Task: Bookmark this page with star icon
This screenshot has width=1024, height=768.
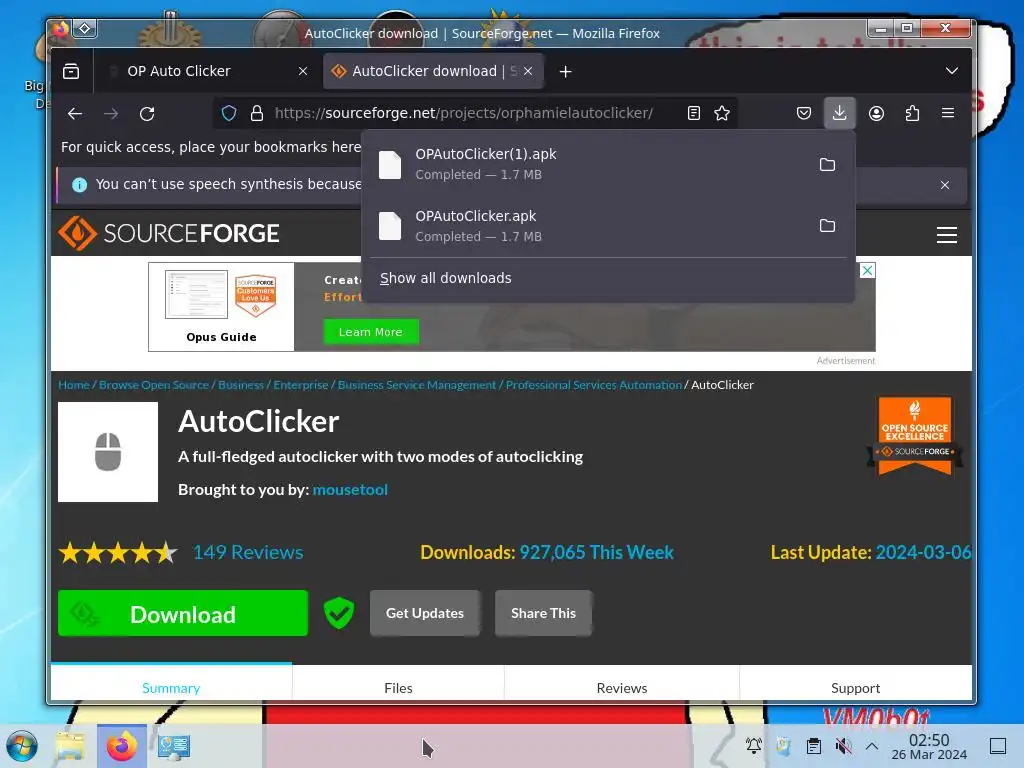Action: 722,114
